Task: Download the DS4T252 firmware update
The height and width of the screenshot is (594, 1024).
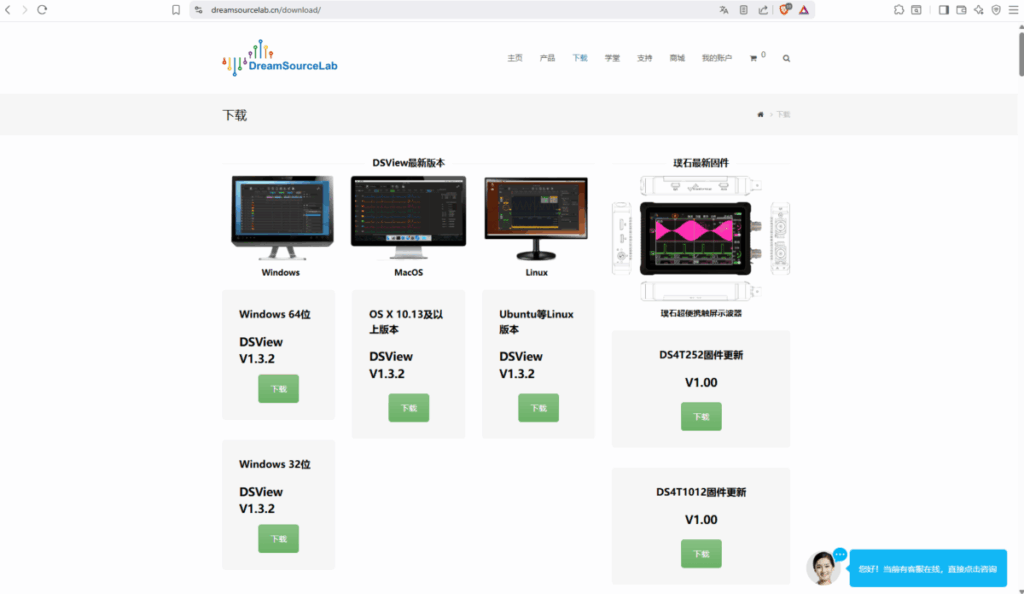Action: [x=701, y=416]
